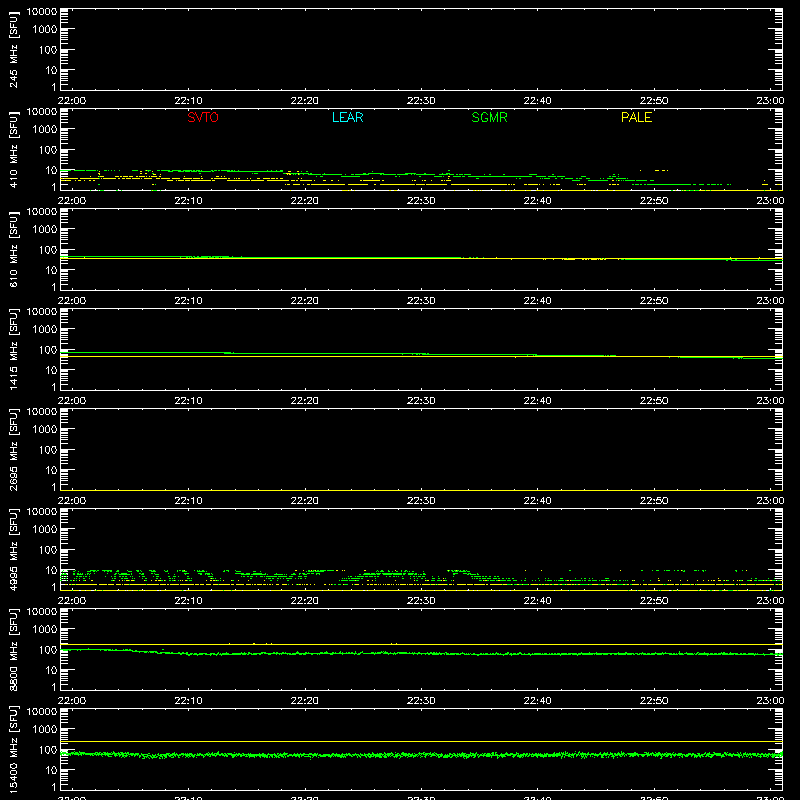Click the red SVTO station legend label

203,117
